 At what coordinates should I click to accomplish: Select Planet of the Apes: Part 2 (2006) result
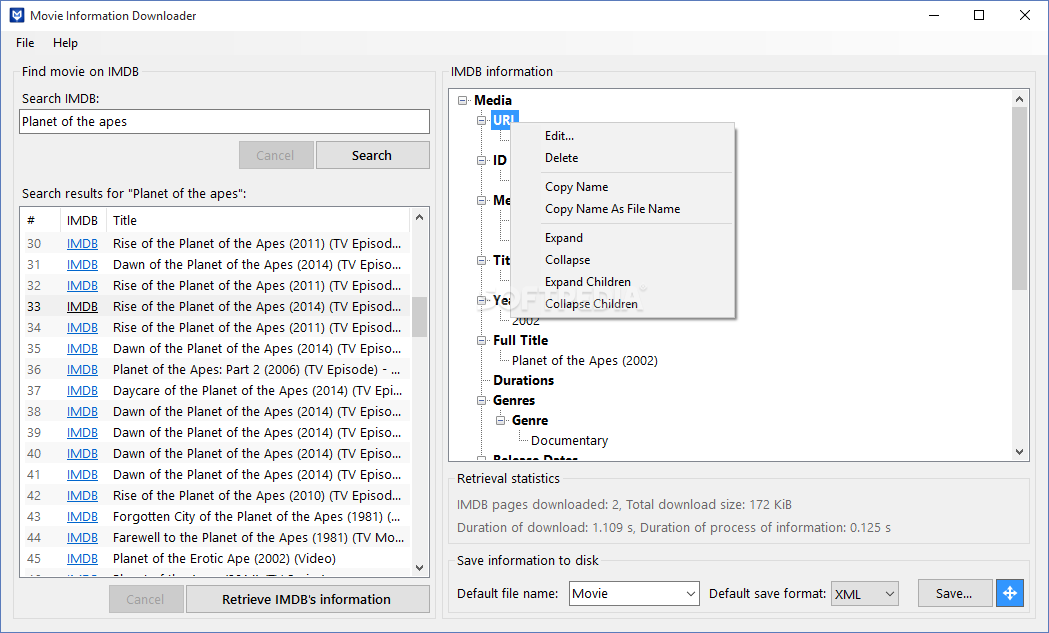pos(257,370)
